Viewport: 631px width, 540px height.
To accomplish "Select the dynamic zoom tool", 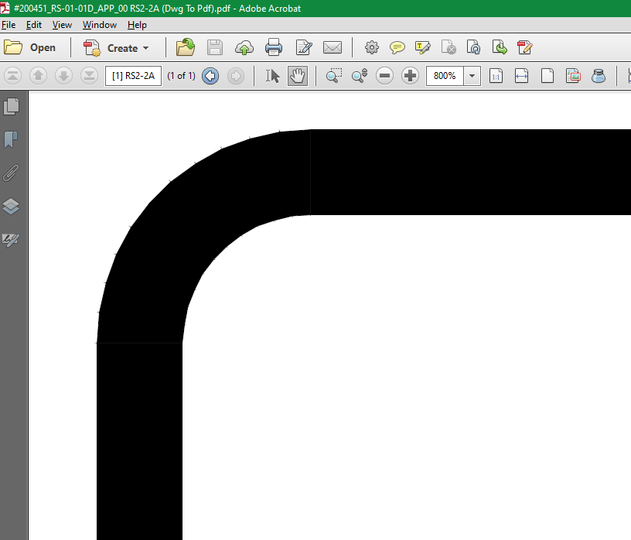I will (359, 76).
